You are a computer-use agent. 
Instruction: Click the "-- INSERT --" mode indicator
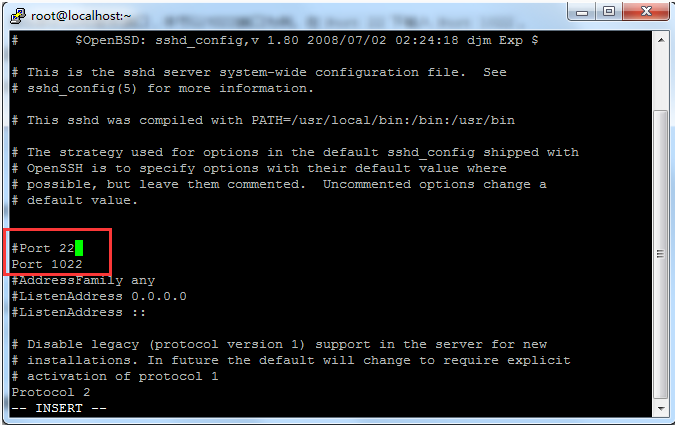coord(59,408)
